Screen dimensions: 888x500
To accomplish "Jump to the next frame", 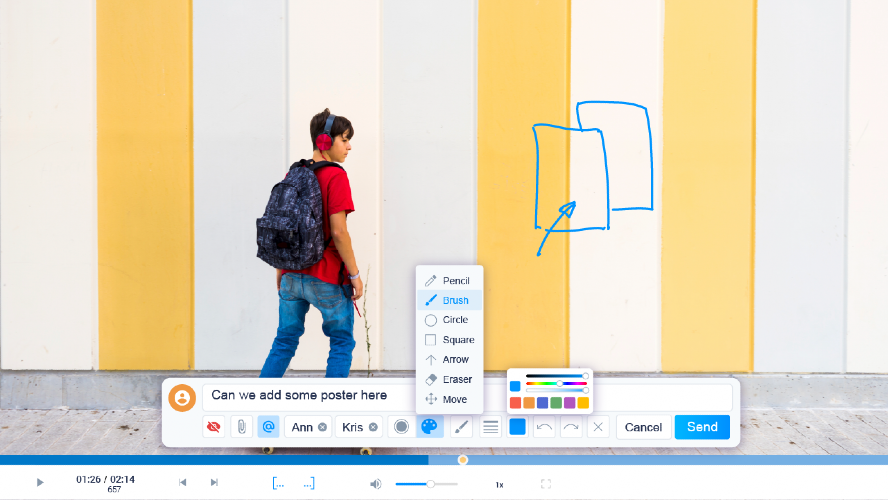I will (214, 482).
